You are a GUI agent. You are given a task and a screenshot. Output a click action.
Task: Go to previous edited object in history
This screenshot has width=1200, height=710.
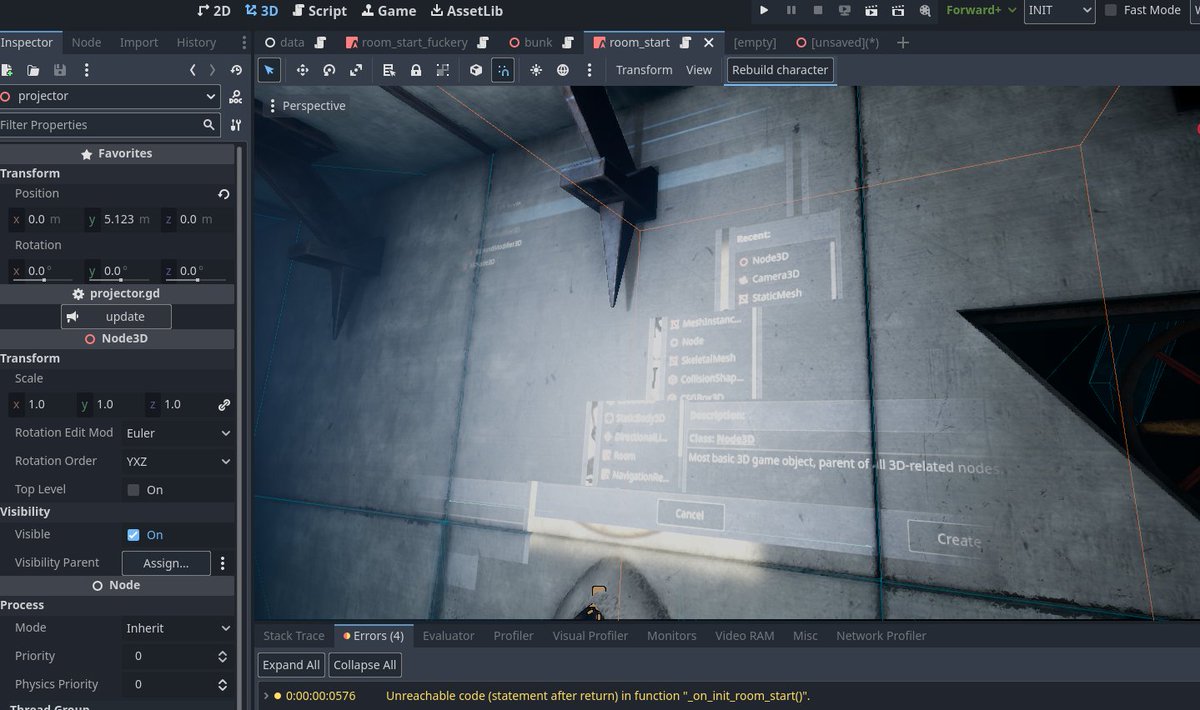pyautogui.click(x=192, y=70)
